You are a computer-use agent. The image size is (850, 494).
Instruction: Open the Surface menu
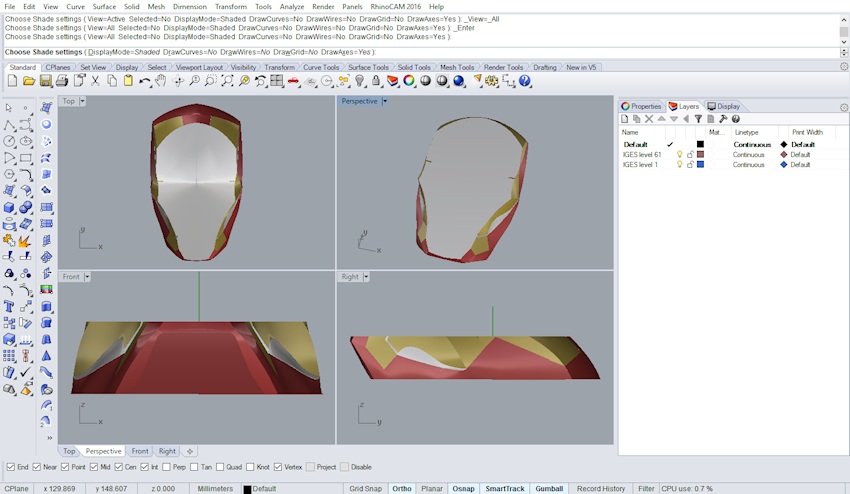pyautogui.click(x=104, y=7)
